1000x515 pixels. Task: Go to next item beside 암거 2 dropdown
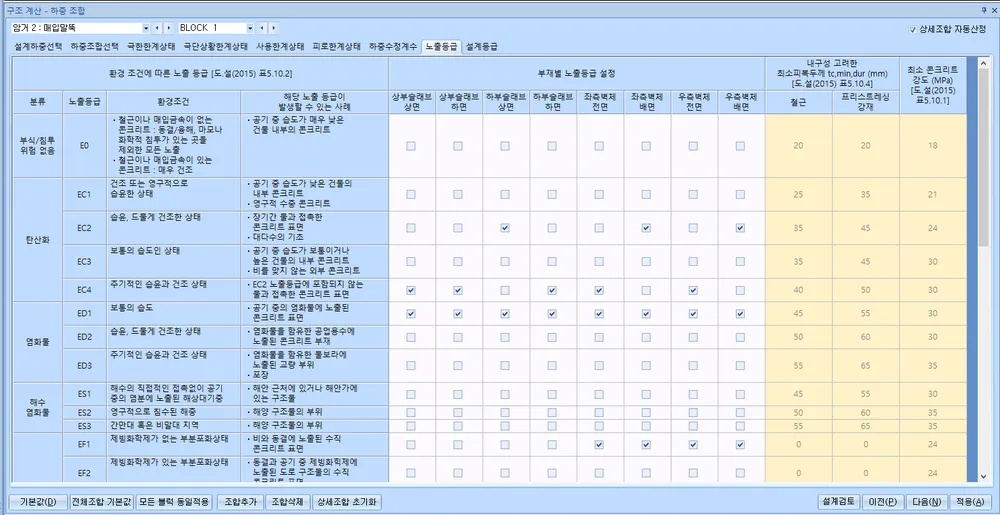pyautogui.click(x=168, y=28)
